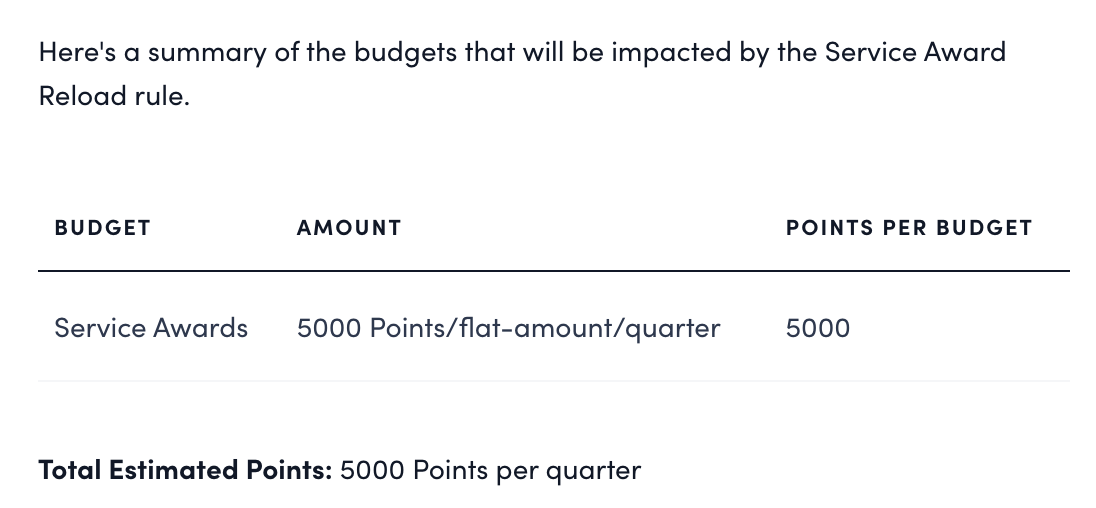Click the Service Awards budget name cell

(151, 328)
